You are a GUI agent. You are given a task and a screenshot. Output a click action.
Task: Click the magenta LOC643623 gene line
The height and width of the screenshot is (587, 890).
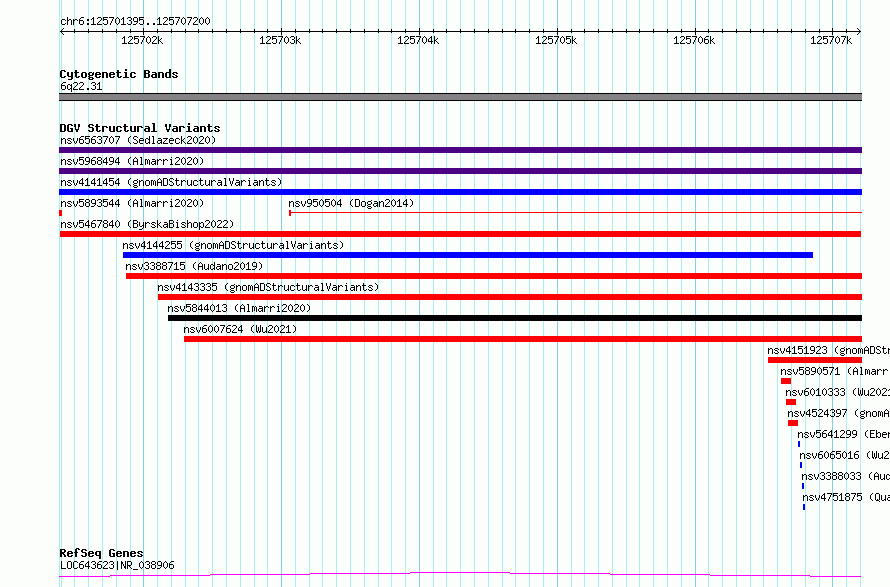(x=460, y=575)
